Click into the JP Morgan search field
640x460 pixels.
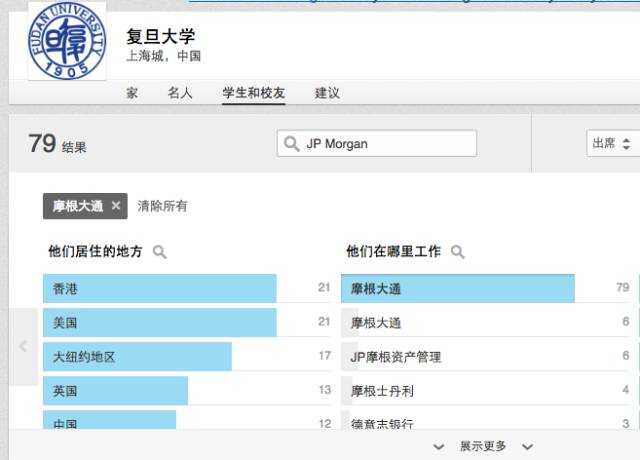click(377, 143)
